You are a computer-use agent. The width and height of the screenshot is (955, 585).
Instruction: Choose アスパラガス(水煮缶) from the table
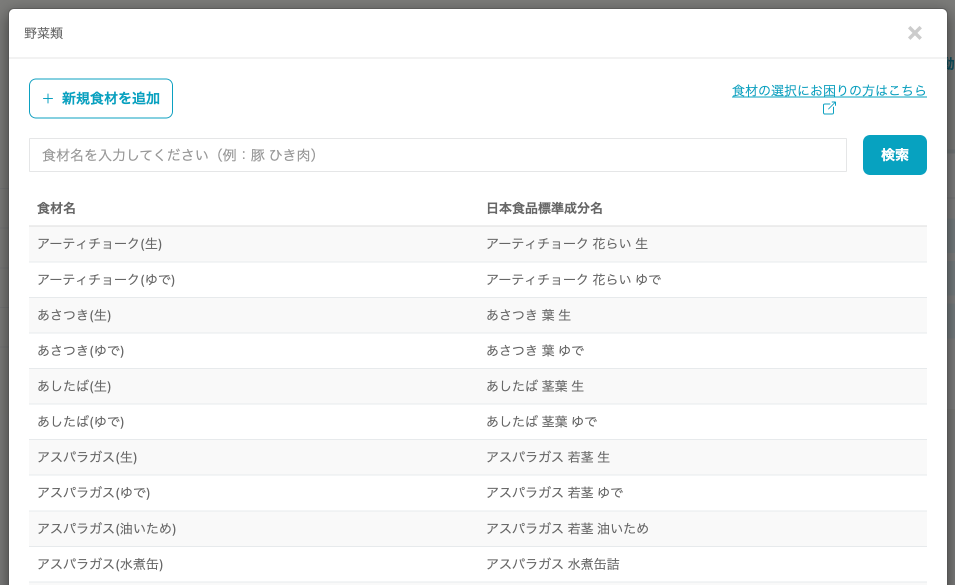coord(100,564)
